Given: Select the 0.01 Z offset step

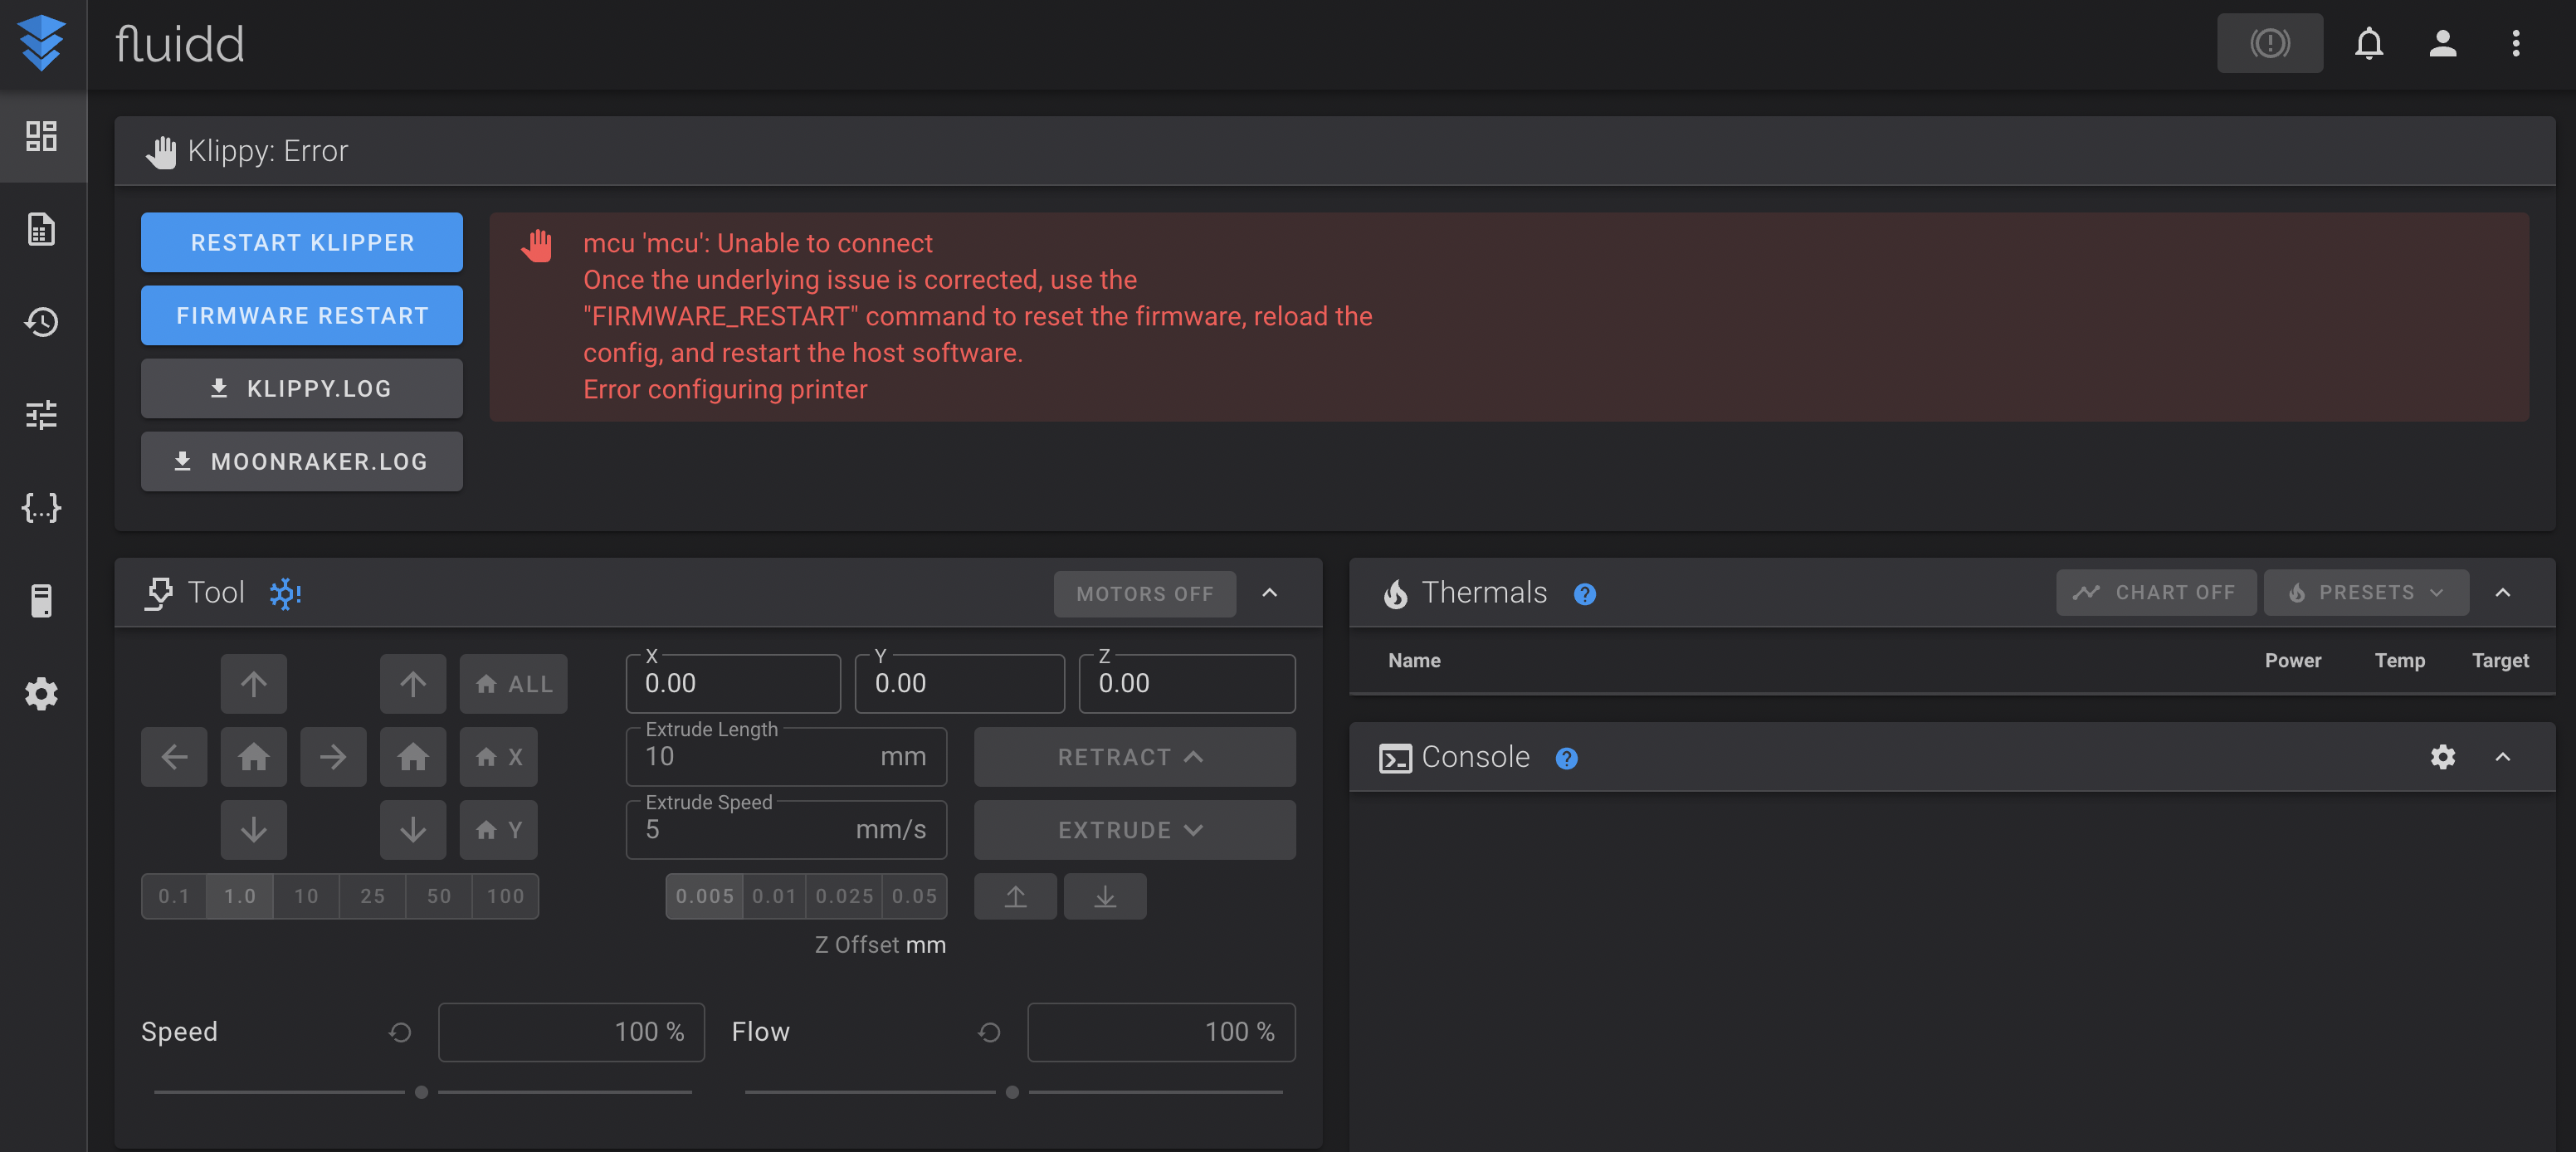Looking at the screenshot, I should click(x=775, y=896).
